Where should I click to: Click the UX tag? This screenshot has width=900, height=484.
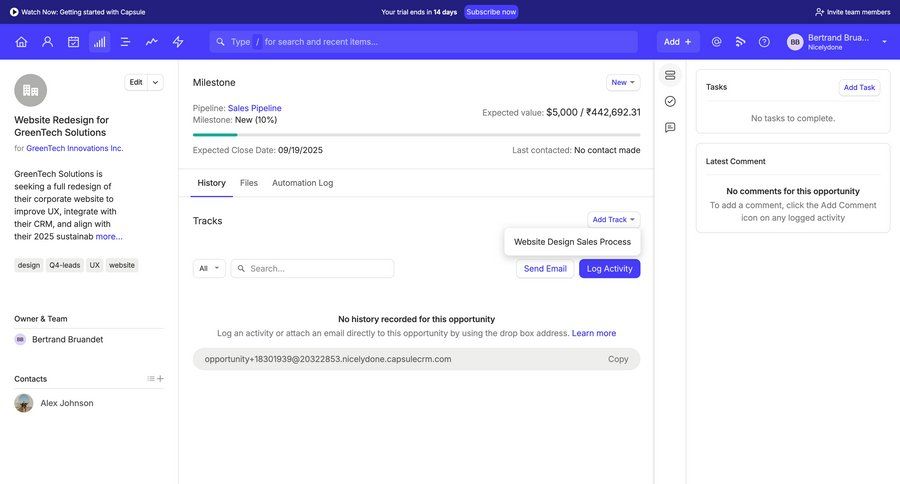(x=95, y=265)
